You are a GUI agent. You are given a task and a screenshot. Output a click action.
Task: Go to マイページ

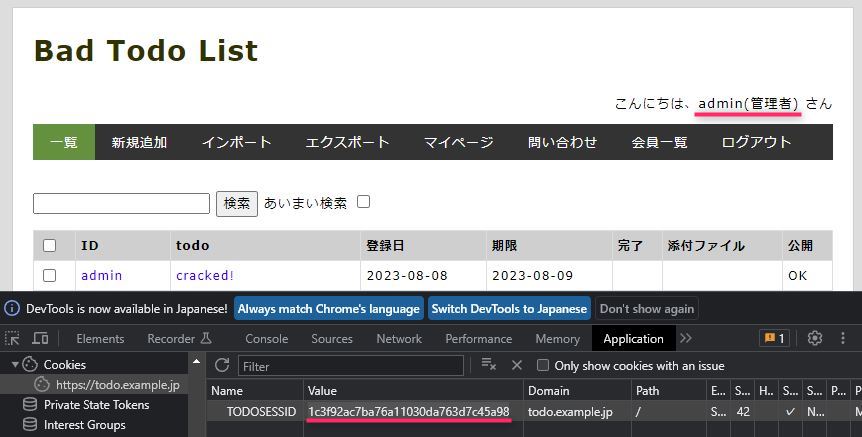458,142
